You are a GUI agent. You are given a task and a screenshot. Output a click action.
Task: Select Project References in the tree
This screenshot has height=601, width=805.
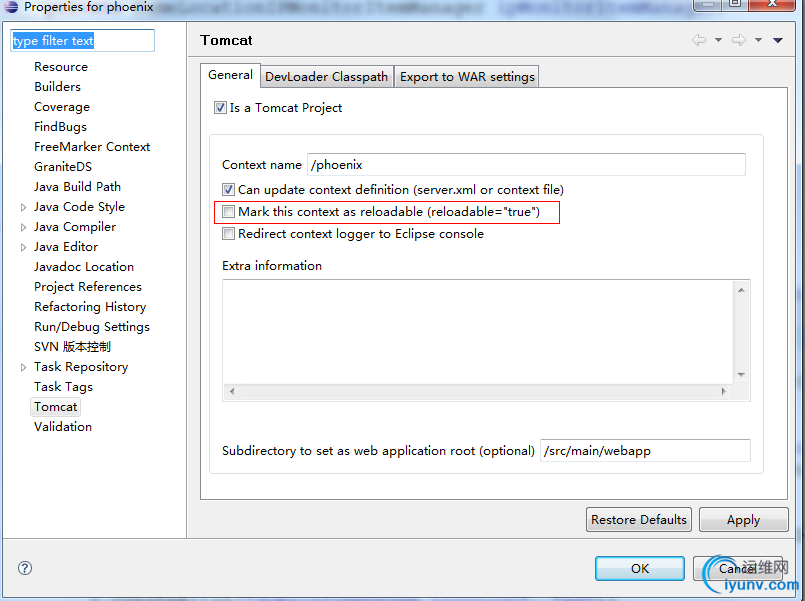coord(88,287)
